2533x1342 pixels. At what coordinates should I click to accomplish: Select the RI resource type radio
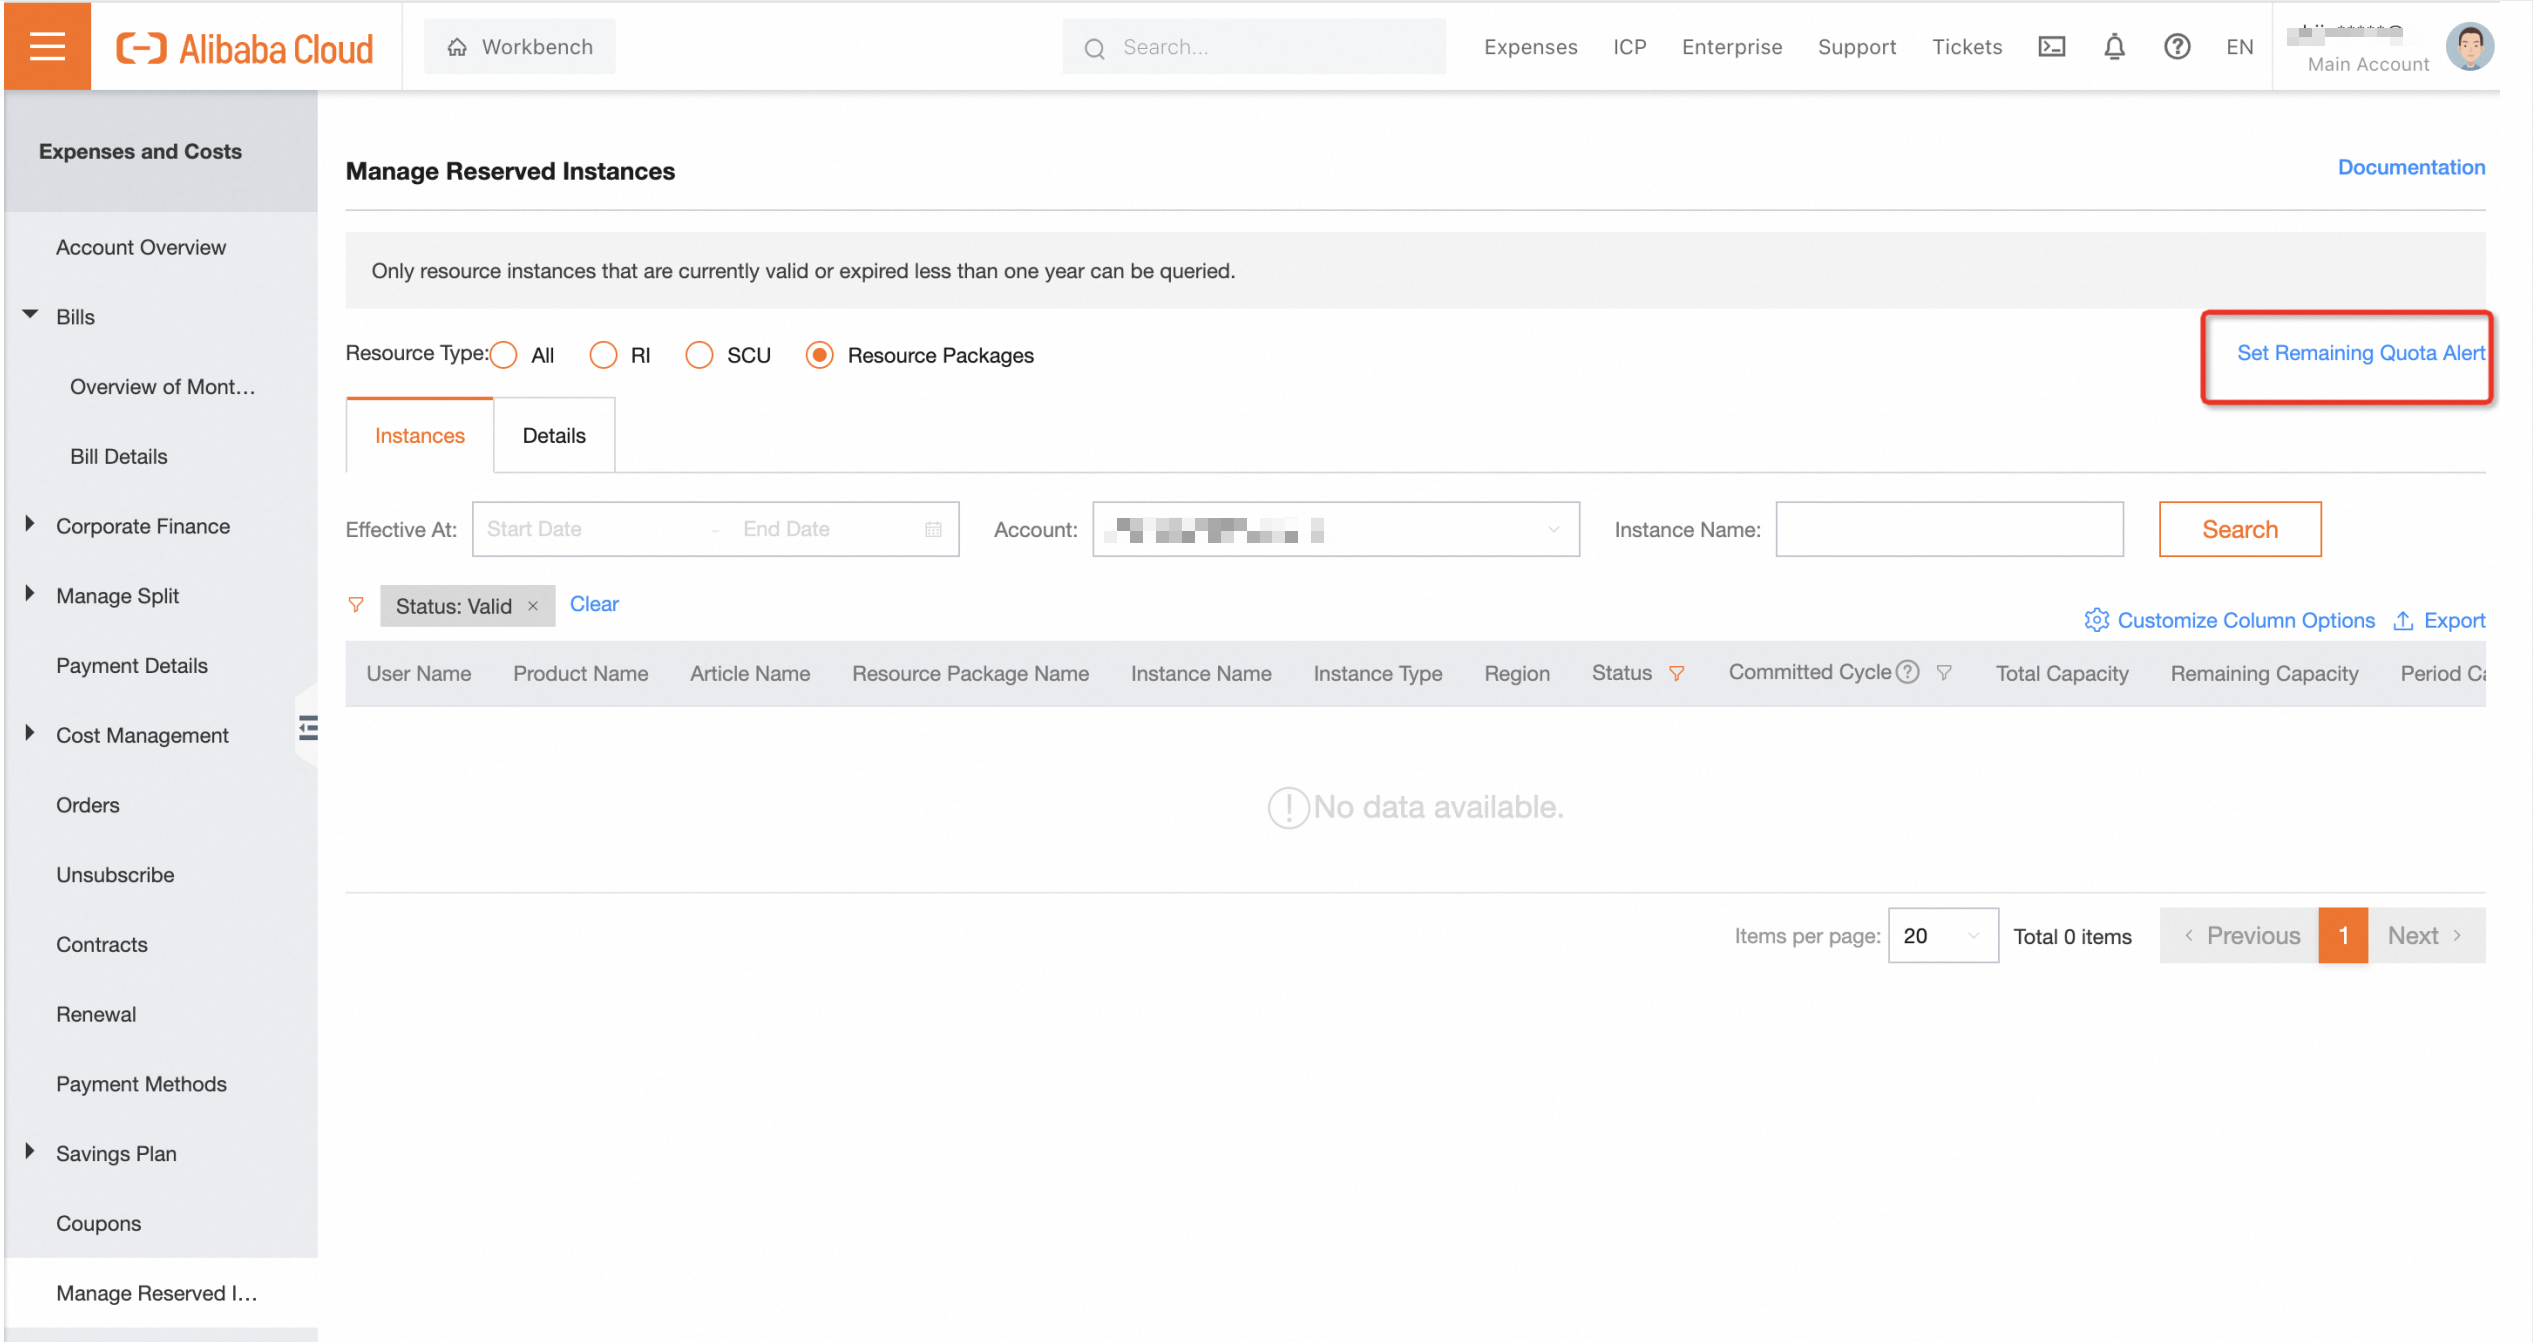coord(603,355)
